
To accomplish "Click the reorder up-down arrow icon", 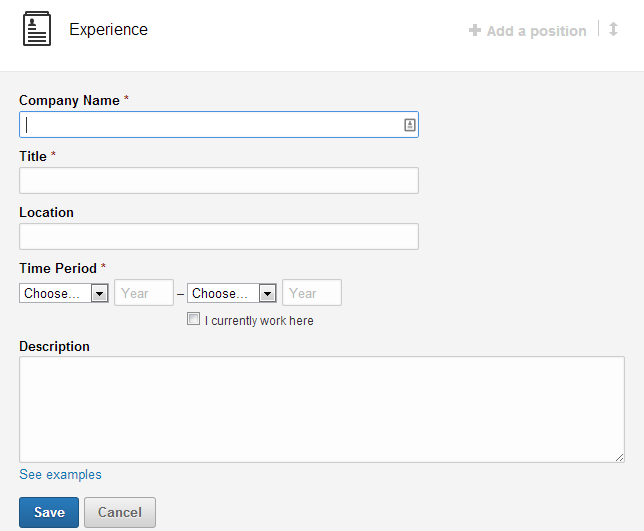I will (613, 29).
